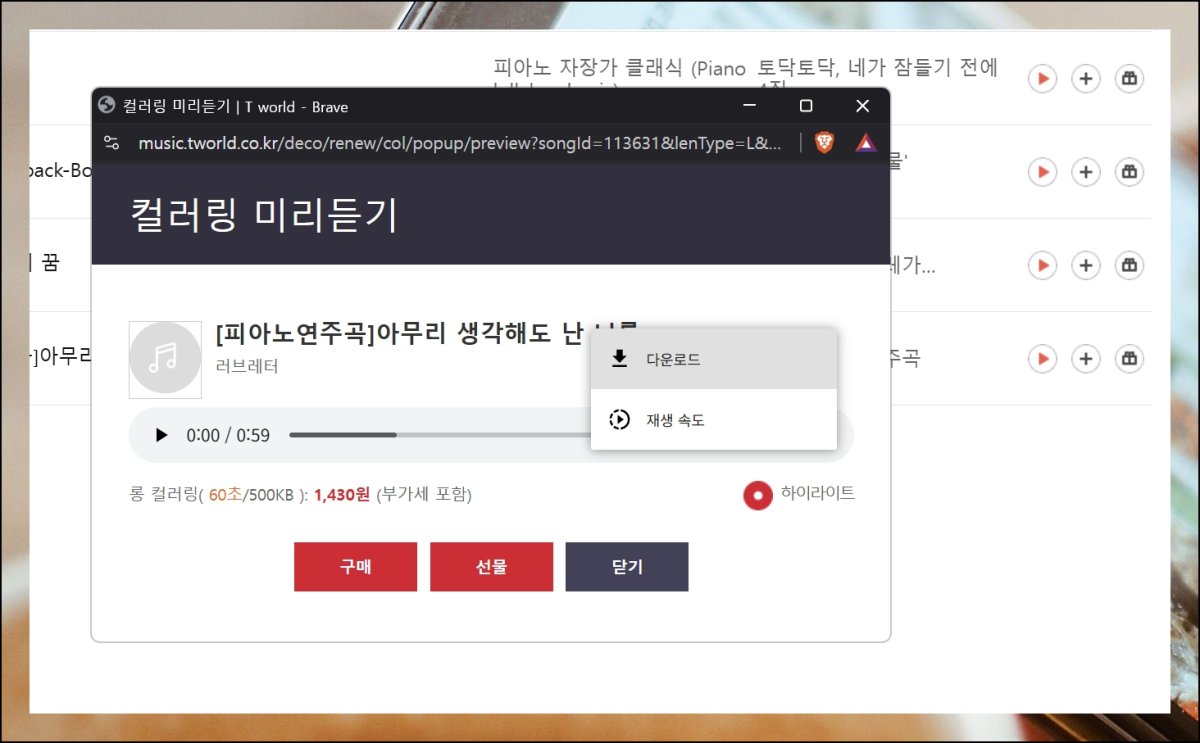Image resolution: width=1200 pixels, height=743 pixels.
Task: Choose 재생 속도 in the audio menu
Action: click(713, 420)
